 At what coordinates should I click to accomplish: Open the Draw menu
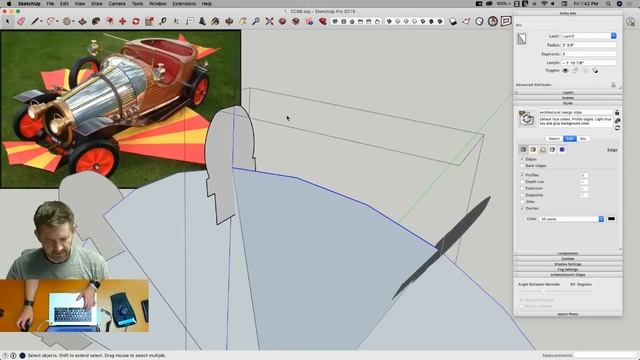pyautogui.click(x=97, y=4)
